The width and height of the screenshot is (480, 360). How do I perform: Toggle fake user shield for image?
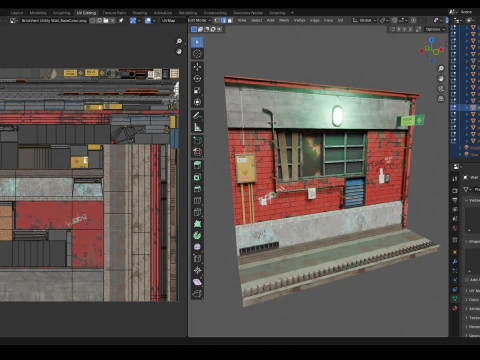coord(93,21)
